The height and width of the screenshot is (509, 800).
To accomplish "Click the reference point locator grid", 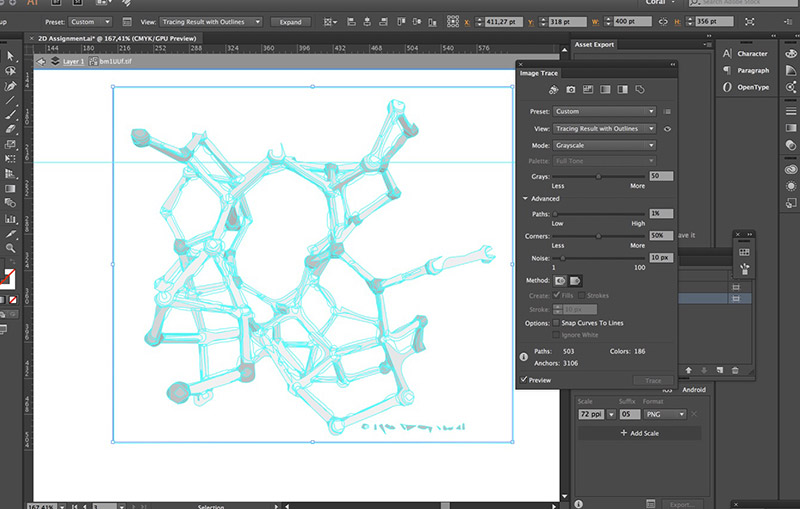I will (453, 21).
